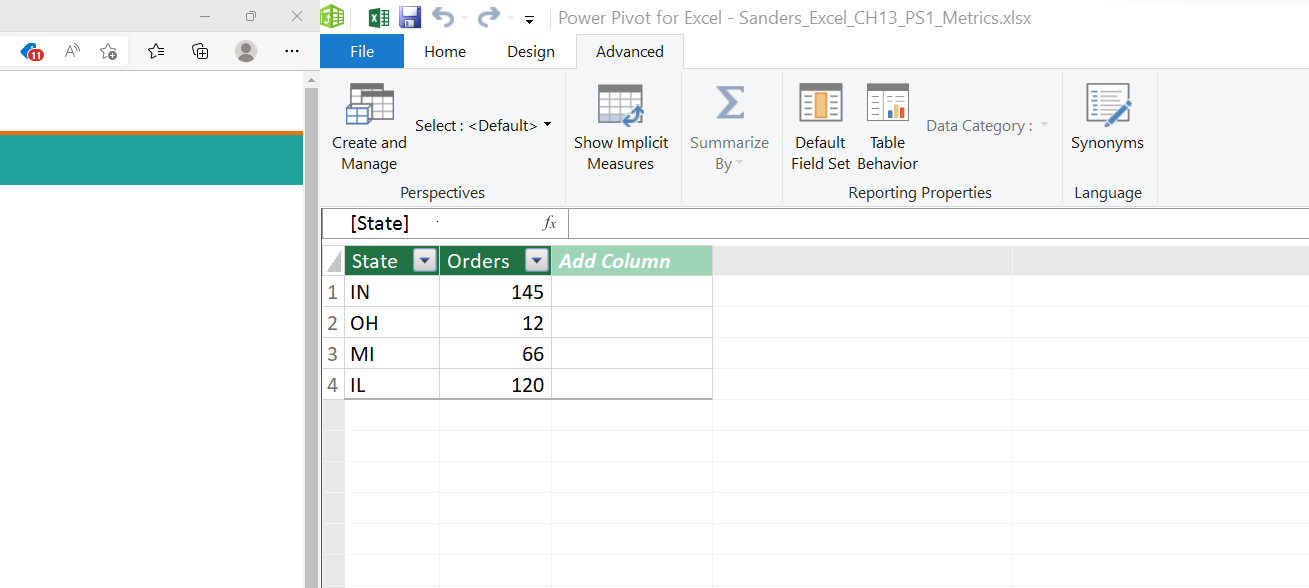Select row header 3
Screen dimensions: 1309x588
point(333,354)
